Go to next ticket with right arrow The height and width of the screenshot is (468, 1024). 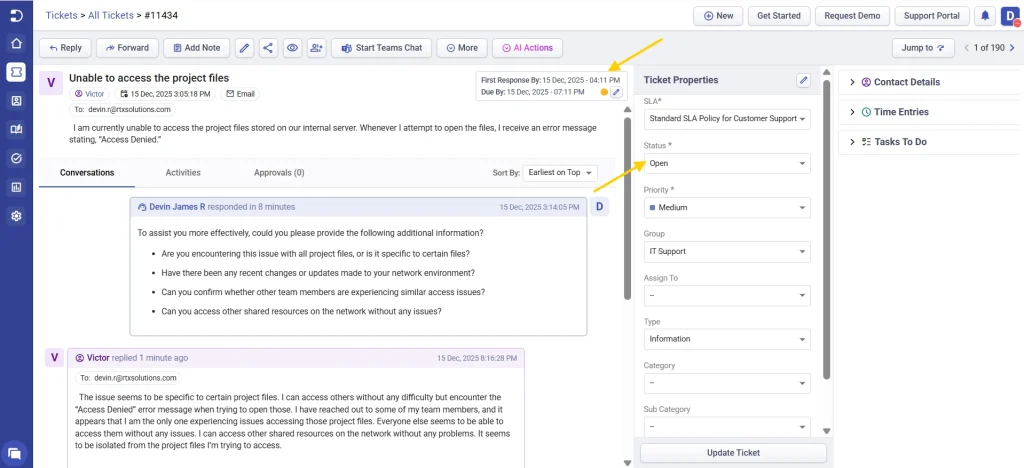point(1012,48)
